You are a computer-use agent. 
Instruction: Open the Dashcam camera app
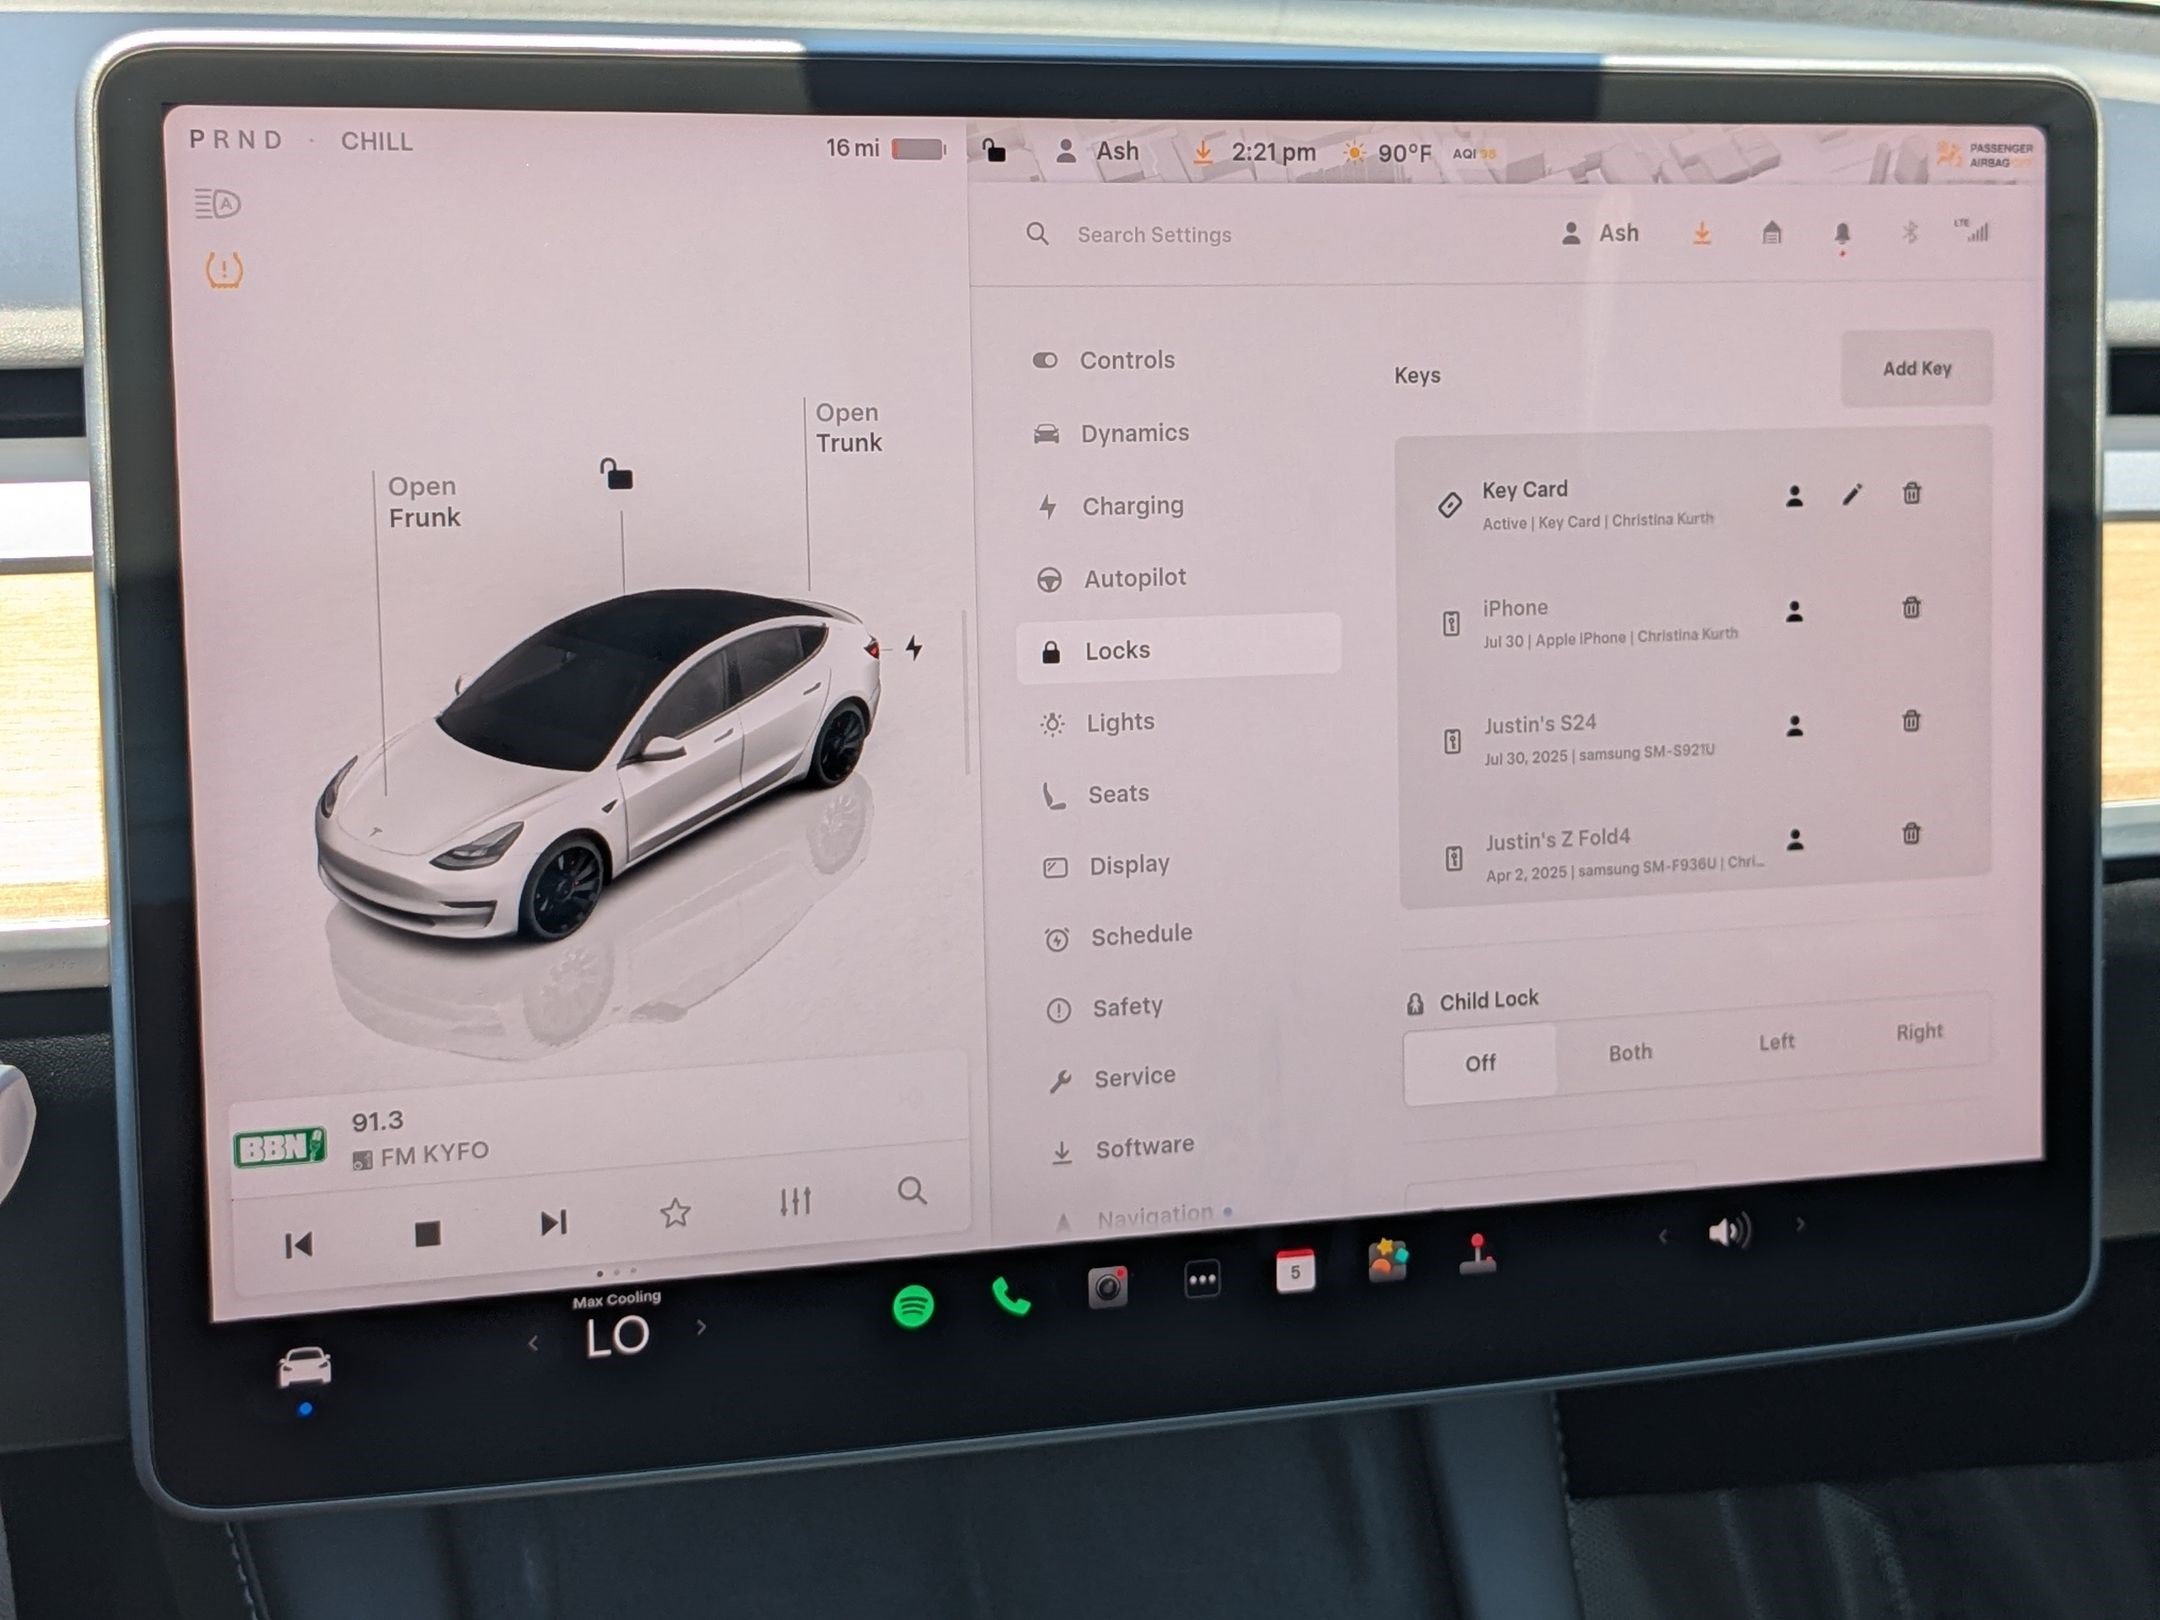coord(1108,1287)
